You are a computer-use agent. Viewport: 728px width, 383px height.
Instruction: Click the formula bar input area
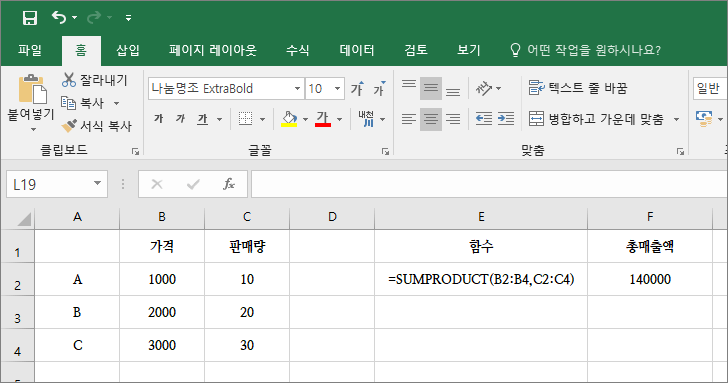click(489, 184)
